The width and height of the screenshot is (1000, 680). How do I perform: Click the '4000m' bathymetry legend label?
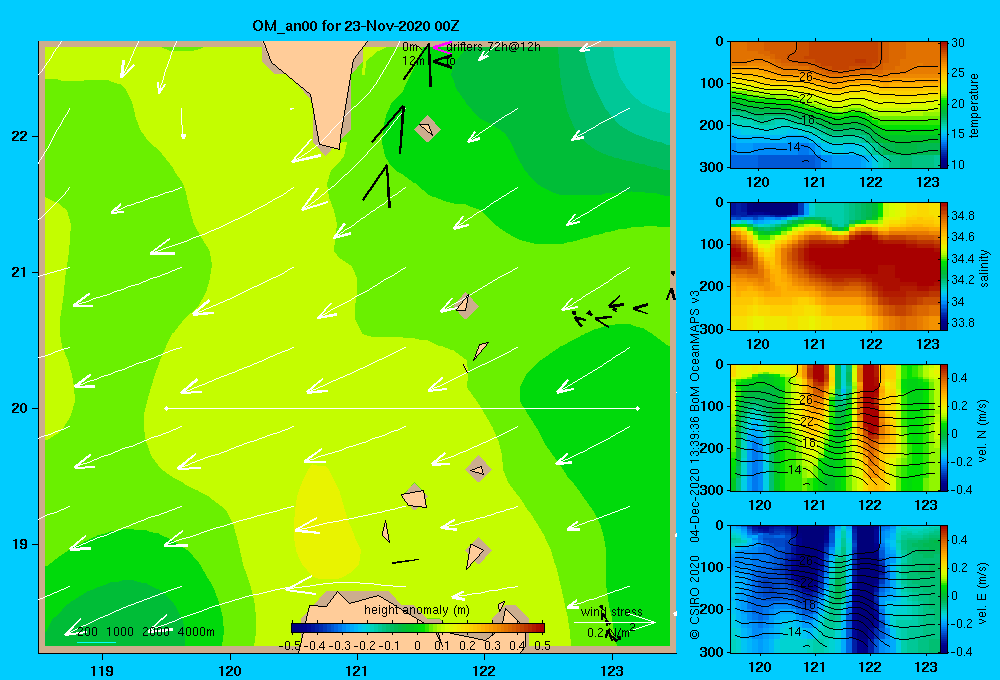click(x=196, y=632)
